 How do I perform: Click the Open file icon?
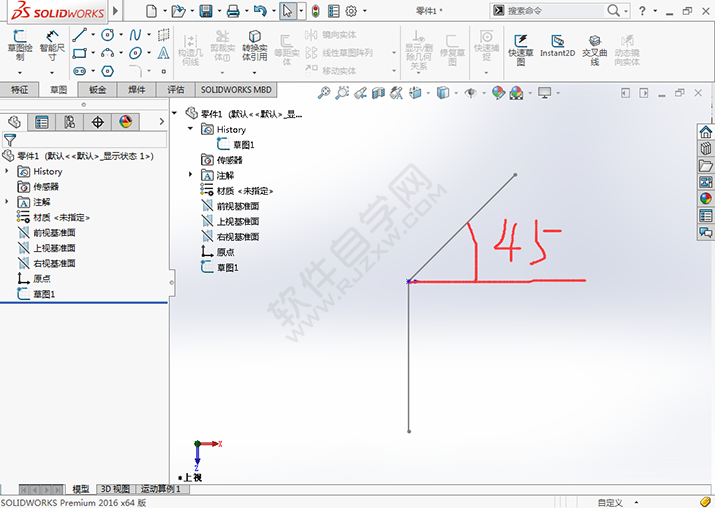(178, 11)
